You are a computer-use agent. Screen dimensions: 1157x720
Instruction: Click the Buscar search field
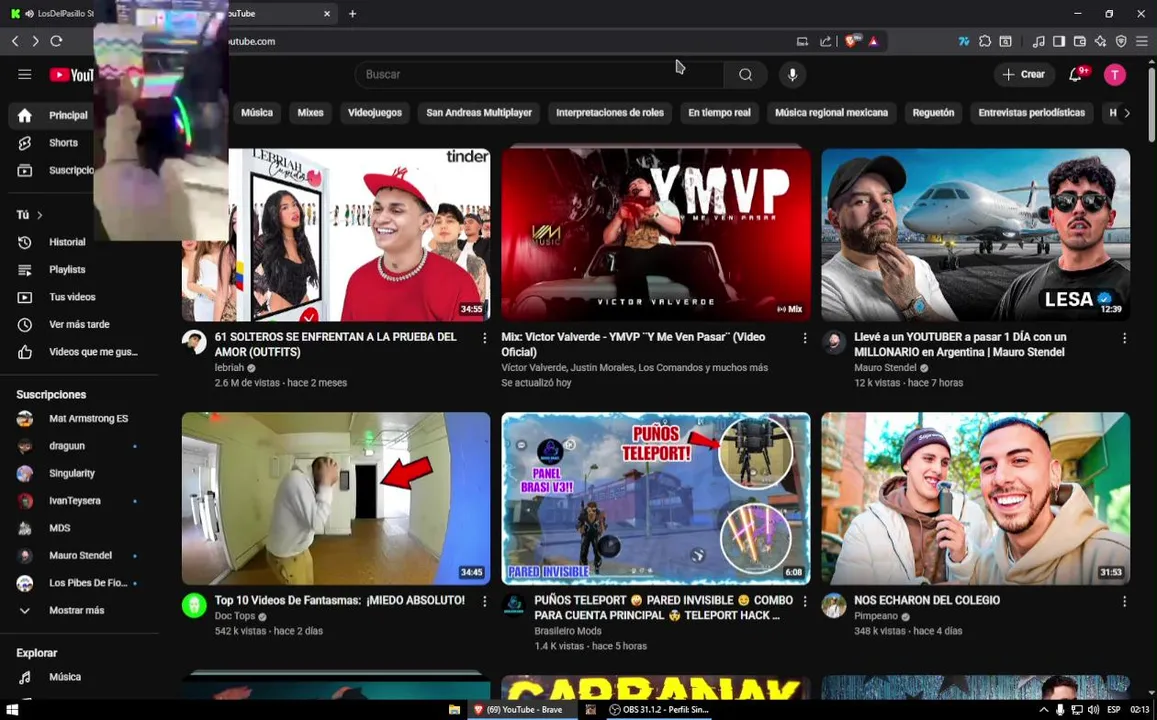click(539, 75)
